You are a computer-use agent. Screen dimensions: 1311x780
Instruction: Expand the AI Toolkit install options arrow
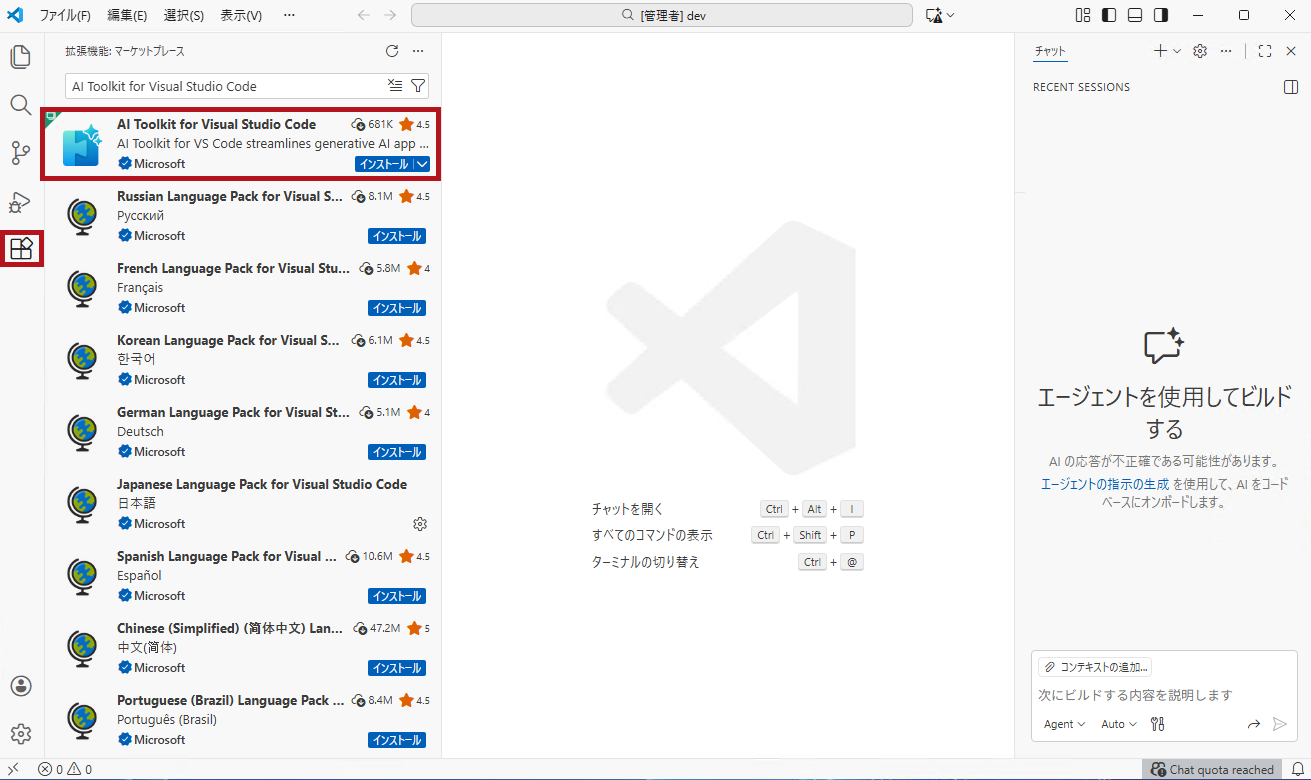(423, 163)
